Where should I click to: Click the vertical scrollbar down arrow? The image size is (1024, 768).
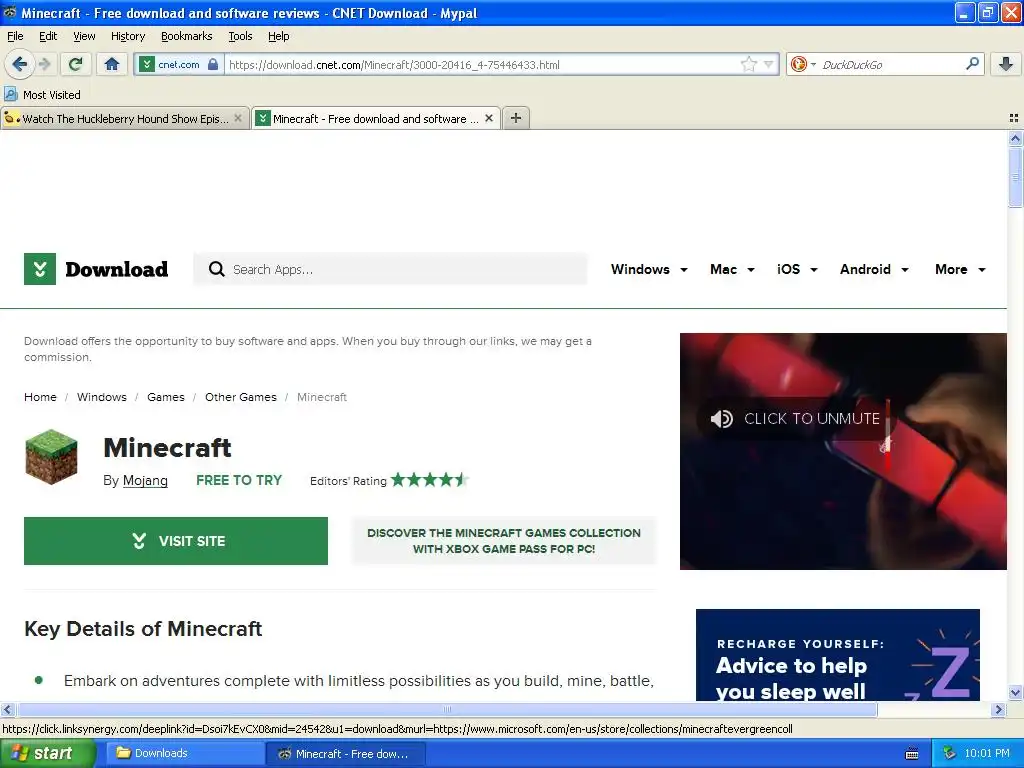1015,693
